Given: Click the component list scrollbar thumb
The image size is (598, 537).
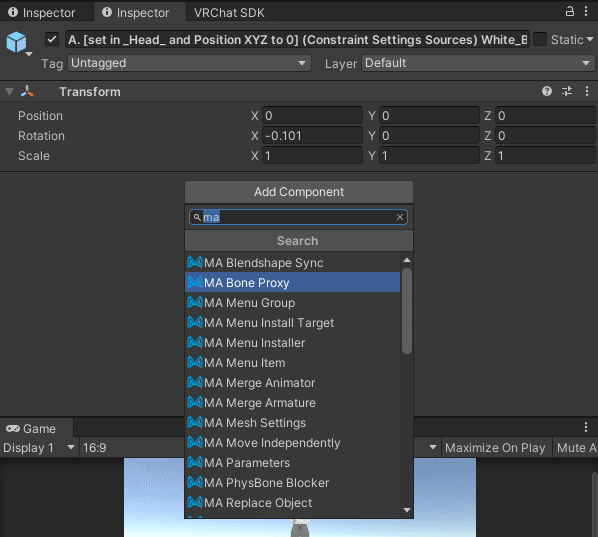Looking at the screenshot, I should [x=407, y=311].
